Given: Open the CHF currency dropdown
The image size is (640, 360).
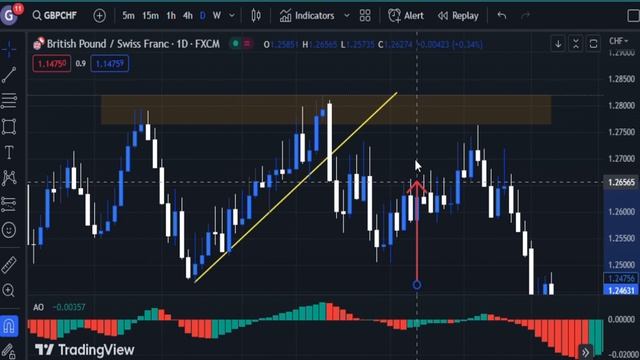Looking at the screenshot, I should pyautogui.click(x=618, y=41).
